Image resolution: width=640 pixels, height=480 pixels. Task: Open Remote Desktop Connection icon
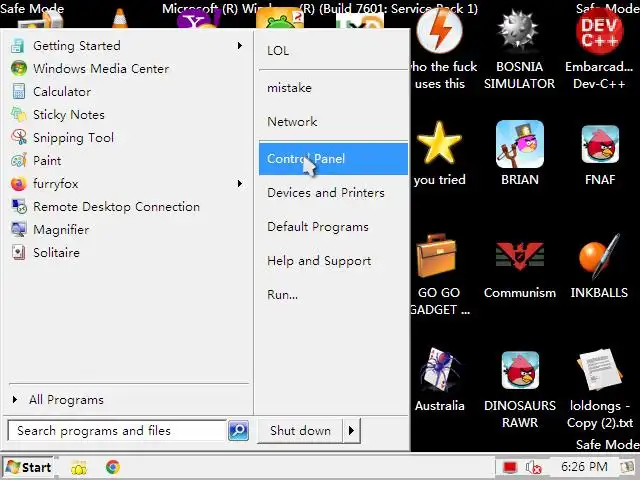tap(19, 207)
